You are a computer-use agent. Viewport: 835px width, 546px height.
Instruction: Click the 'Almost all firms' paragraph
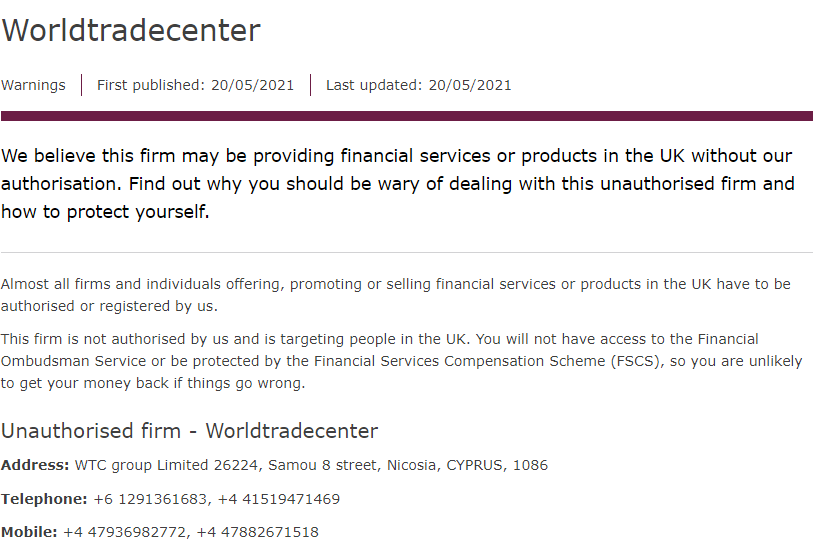396,295
